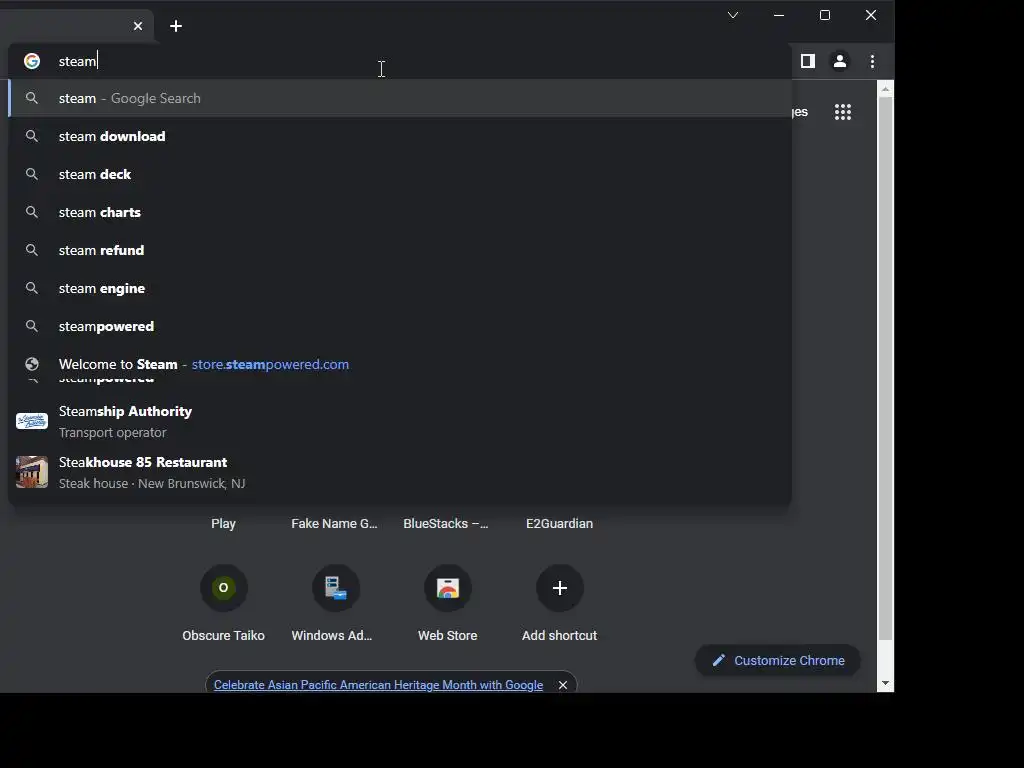The image size is (1024, 768).
Task: Click the Google logo in address bar
Action: (x=32, y=61)
